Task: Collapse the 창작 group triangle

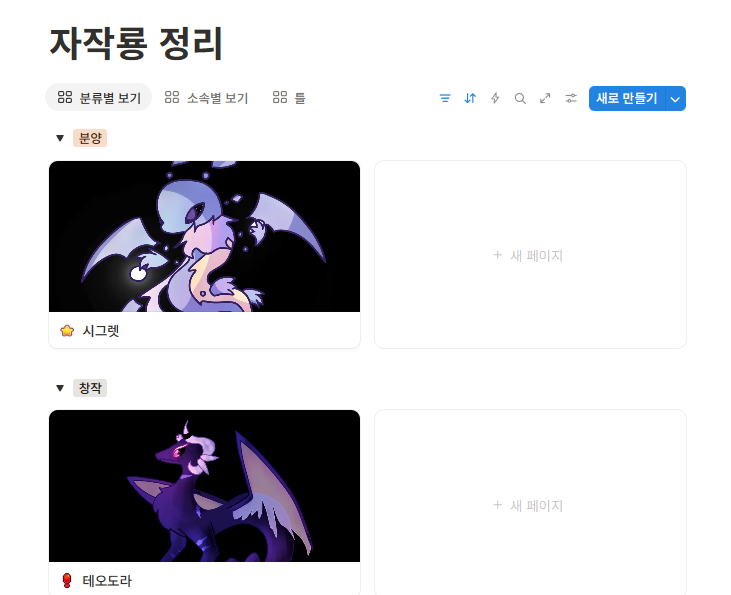Action: 60,388
